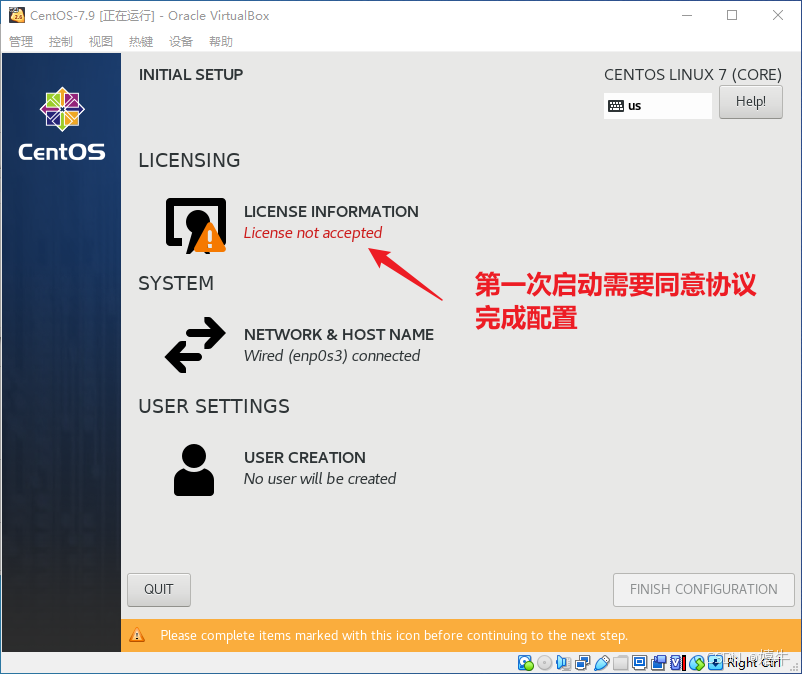The height and width of the screenshot is (674, 802).
Task: Click the recording status icon
Action: (659, 663)
